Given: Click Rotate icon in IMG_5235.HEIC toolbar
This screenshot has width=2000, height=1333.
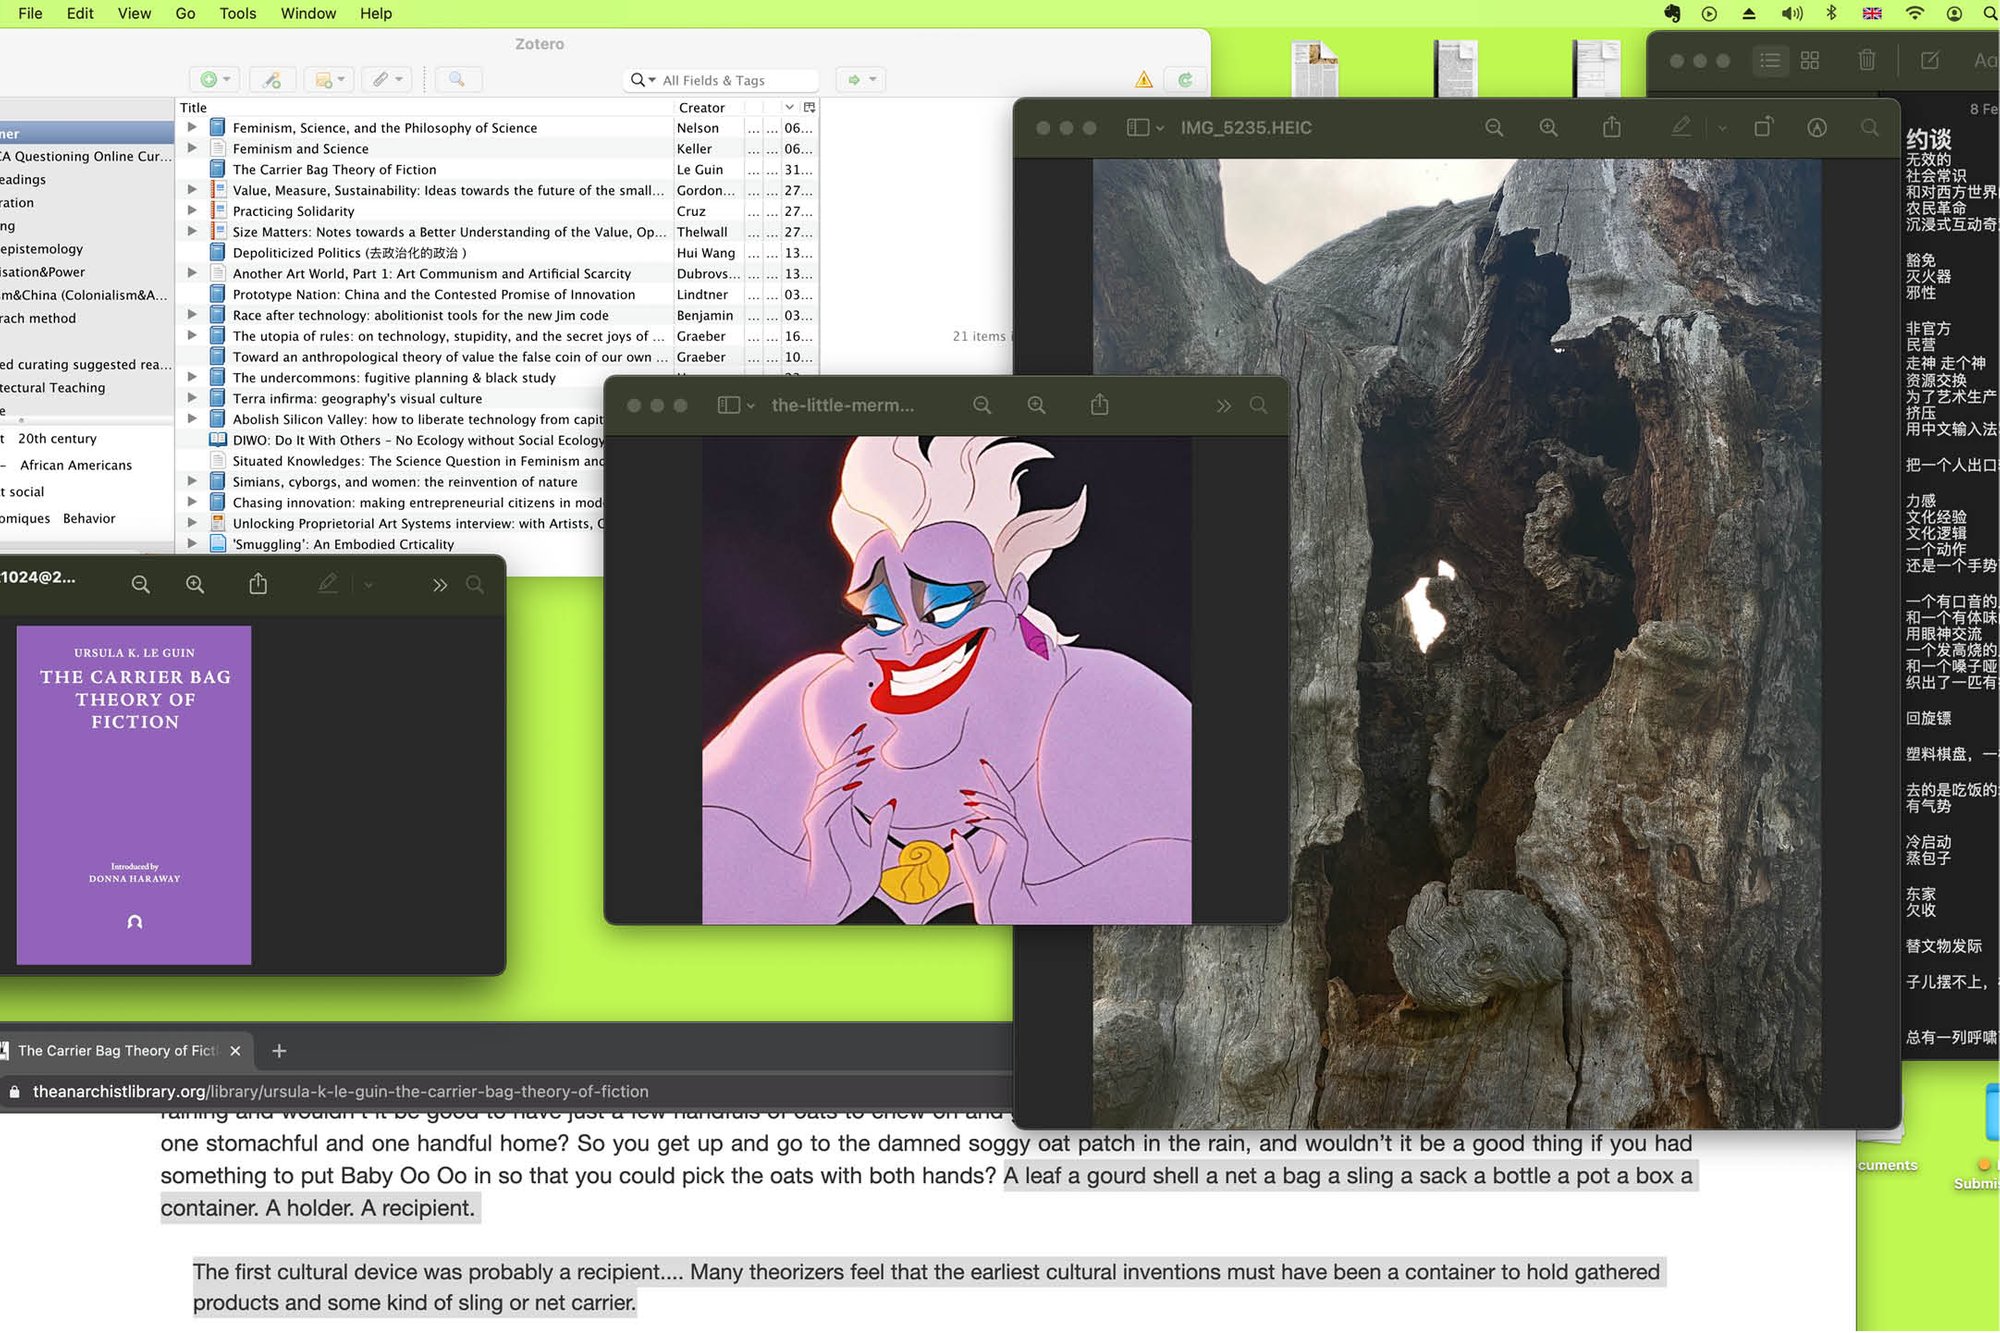Looking at the screenshot, I should point(1763,128).
